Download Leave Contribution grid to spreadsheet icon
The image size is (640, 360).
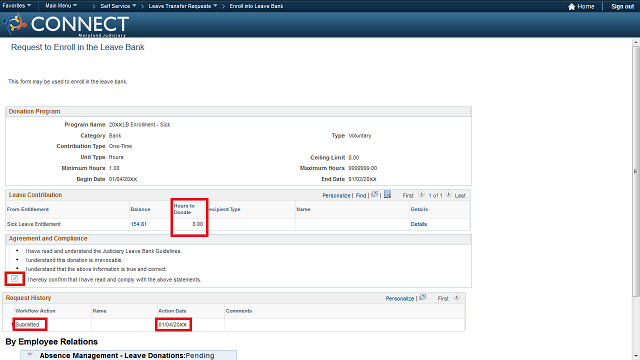tap(387, 195)
